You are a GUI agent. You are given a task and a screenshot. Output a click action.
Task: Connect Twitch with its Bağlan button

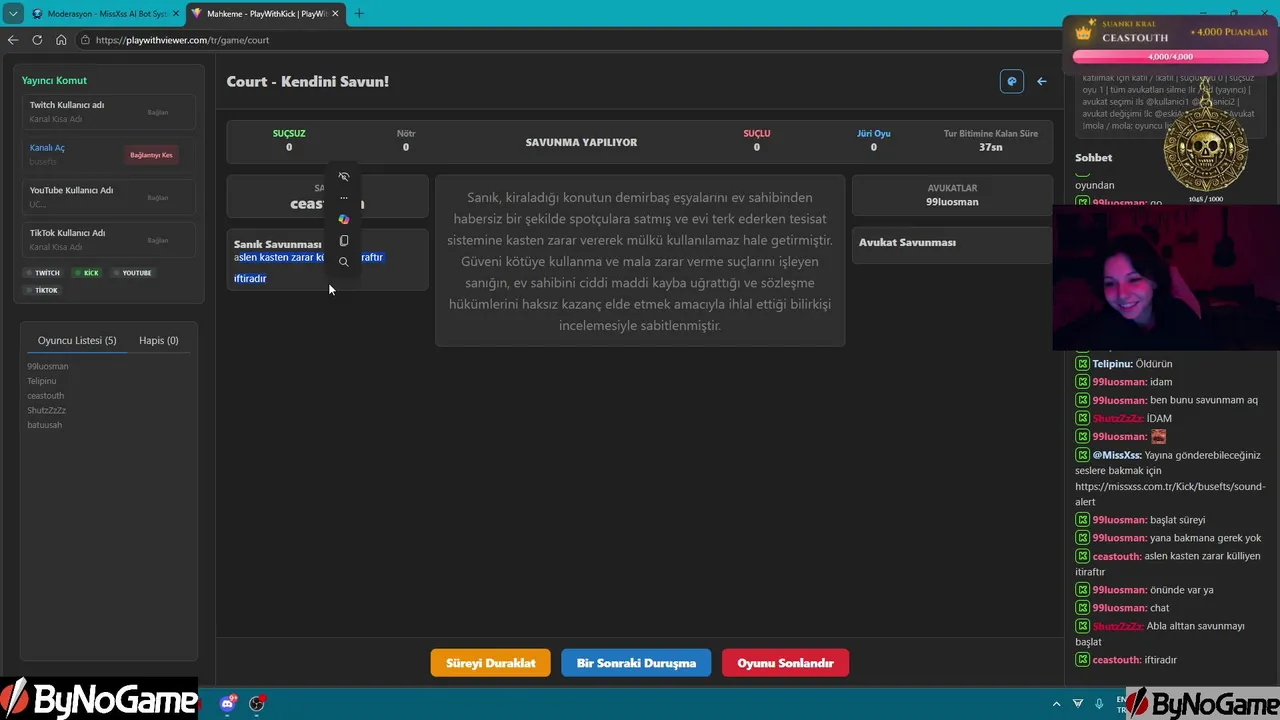pyautogui.click(x=158, y=112)
